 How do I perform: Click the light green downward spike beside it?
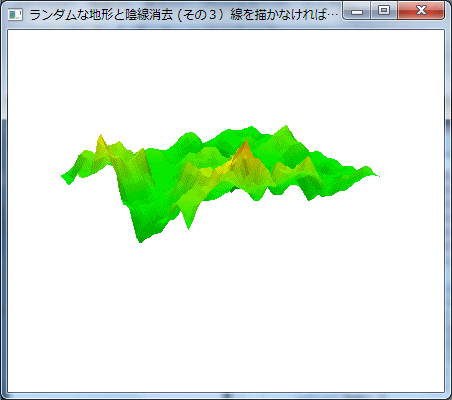pyautogui.click(x=188, y=222)
